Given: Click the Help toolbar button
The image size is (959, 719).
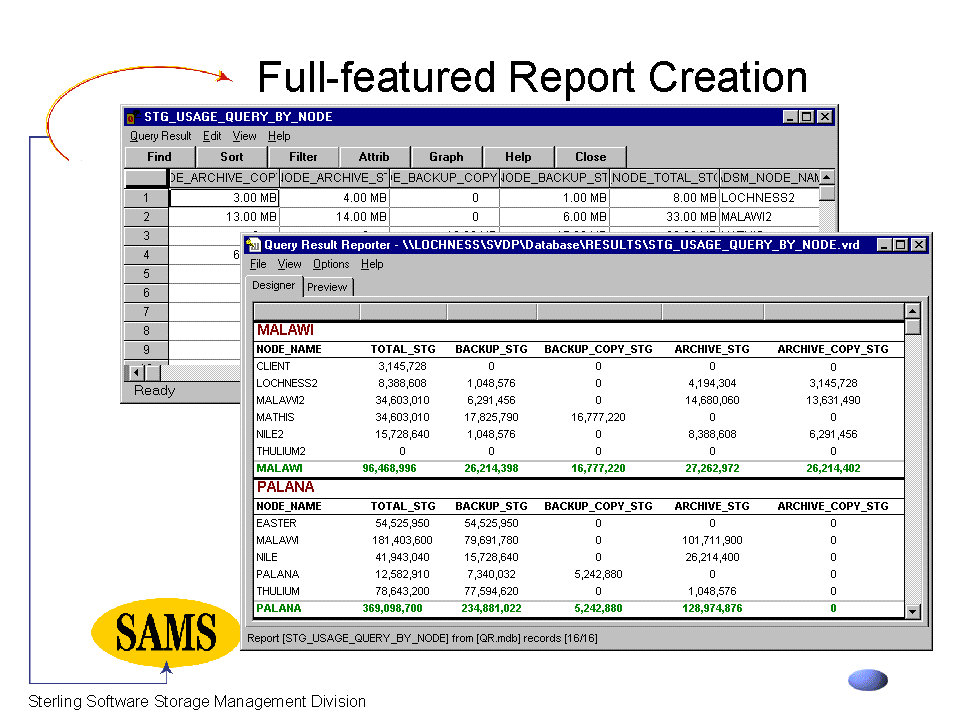Looking at the screenshot, I should [518, 157].
